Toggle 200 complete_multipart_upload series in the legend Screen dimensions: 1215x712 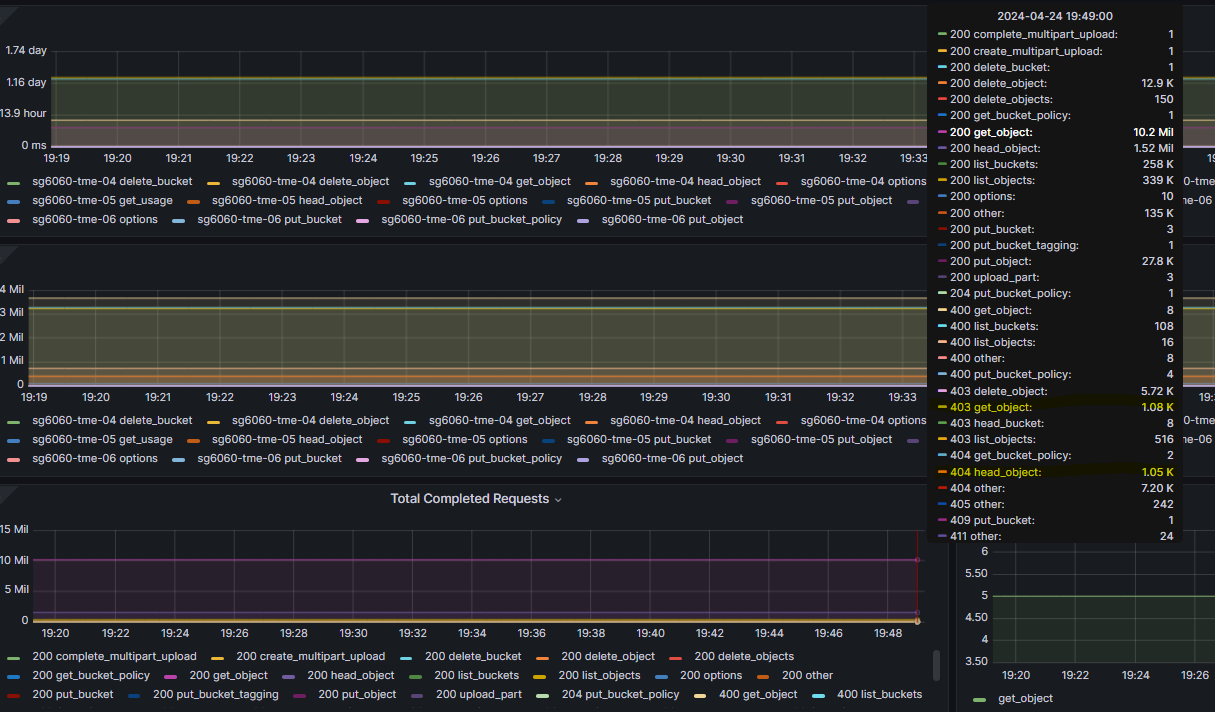click(x=114, y=656)
